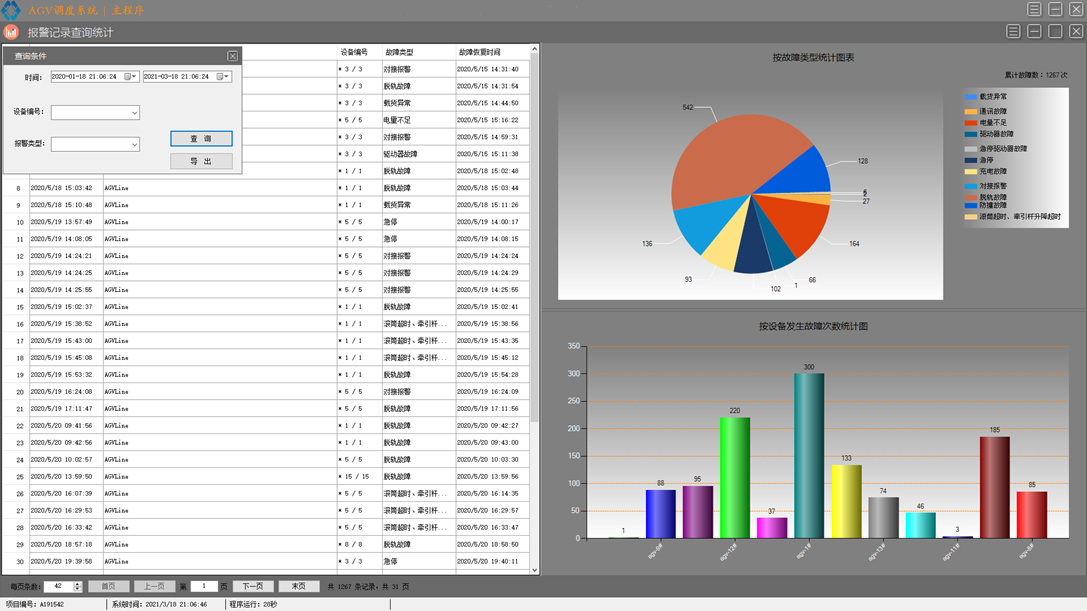Minimize the alarm statistics sub-window
The width and height of the screenshot is (1087, 611).
click(x=1034, y=32)
